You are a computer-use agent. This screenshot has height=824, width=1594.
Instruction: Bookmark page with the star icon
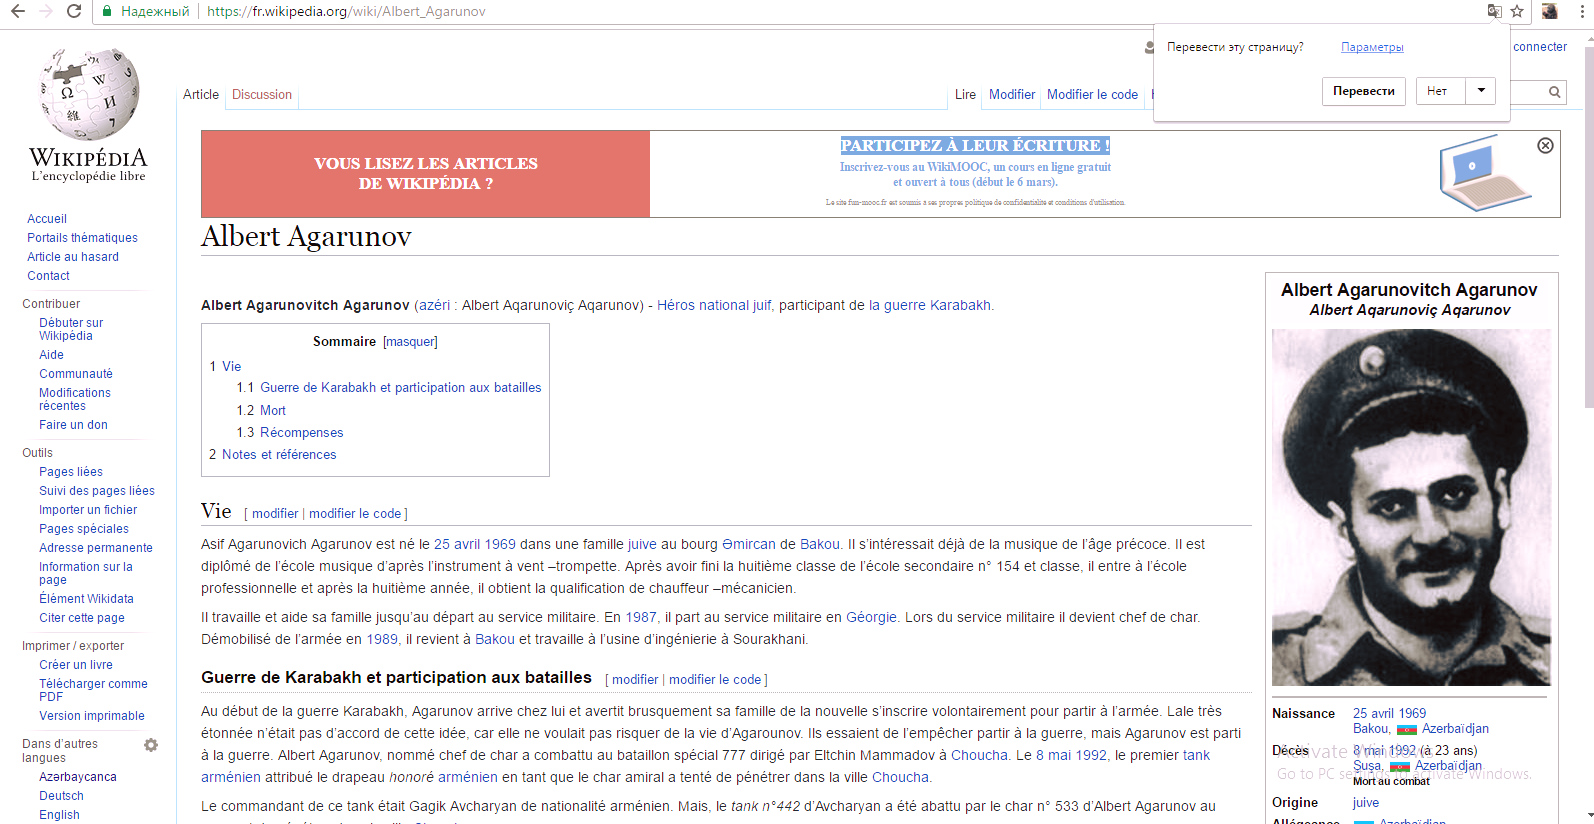pyautogui.click(x=1517, y=11)
